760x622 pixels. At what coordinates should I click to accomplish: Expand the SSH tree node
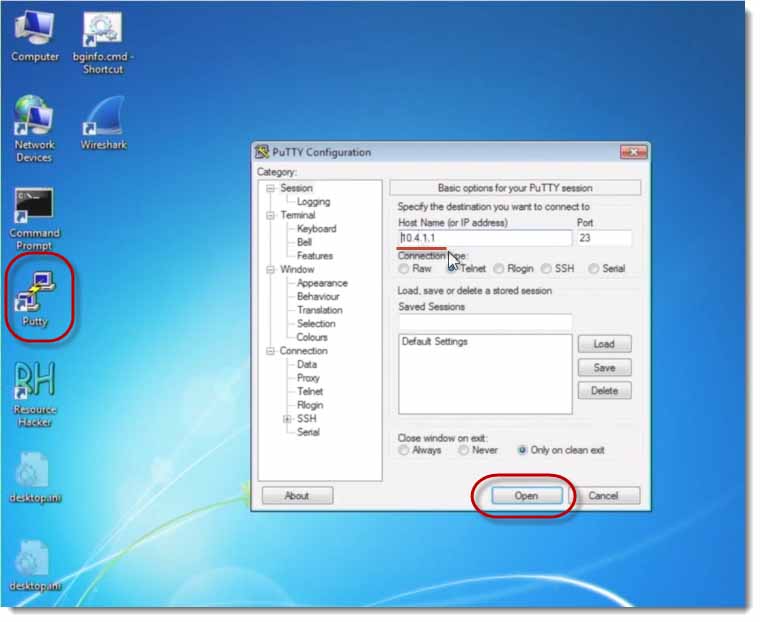pos(287,419)
